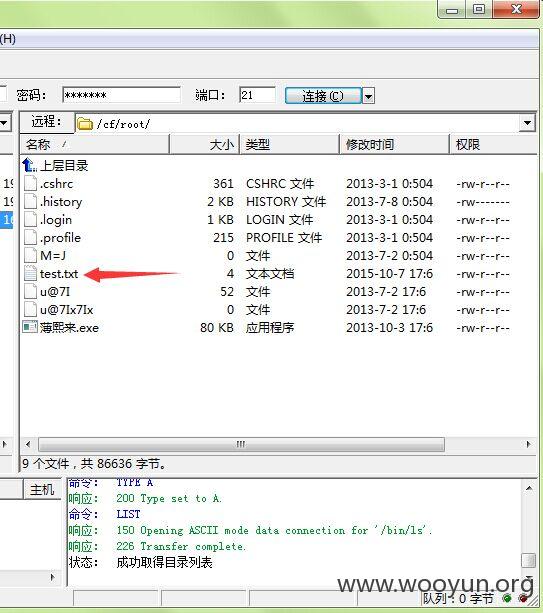Click the log pane scroll up arrow
This screenshot has height=613, width=543.
pos(529,488)
